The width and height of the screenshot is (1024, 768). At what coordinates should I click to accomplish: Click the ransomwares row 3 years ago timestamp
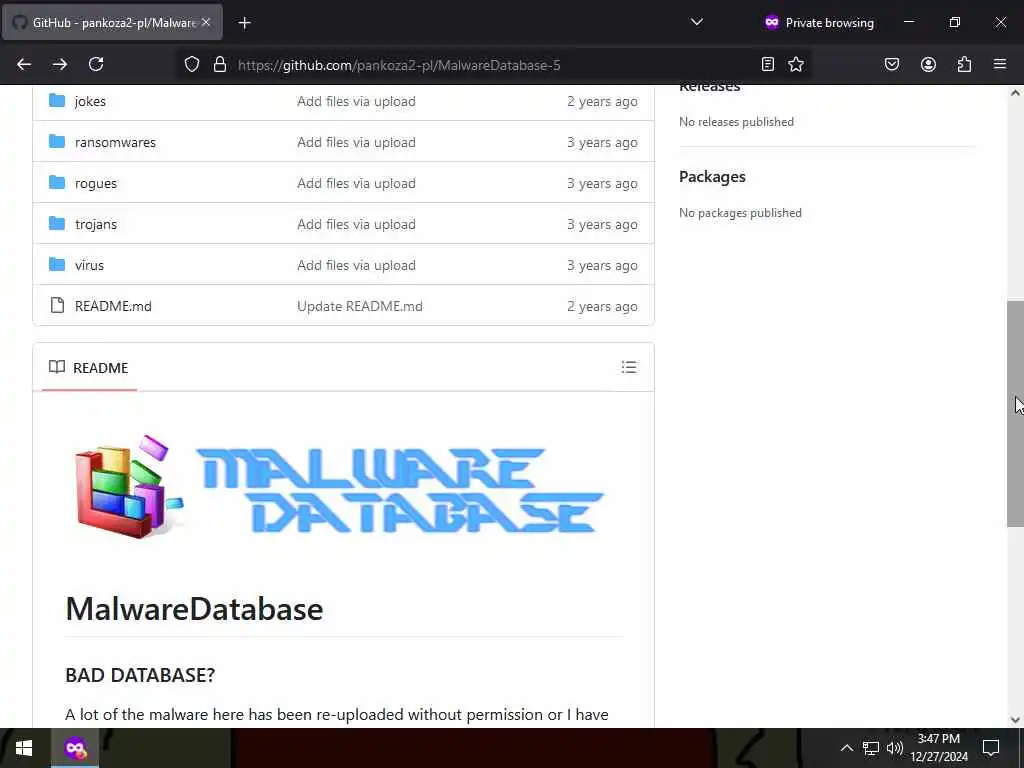click(602, 142)
